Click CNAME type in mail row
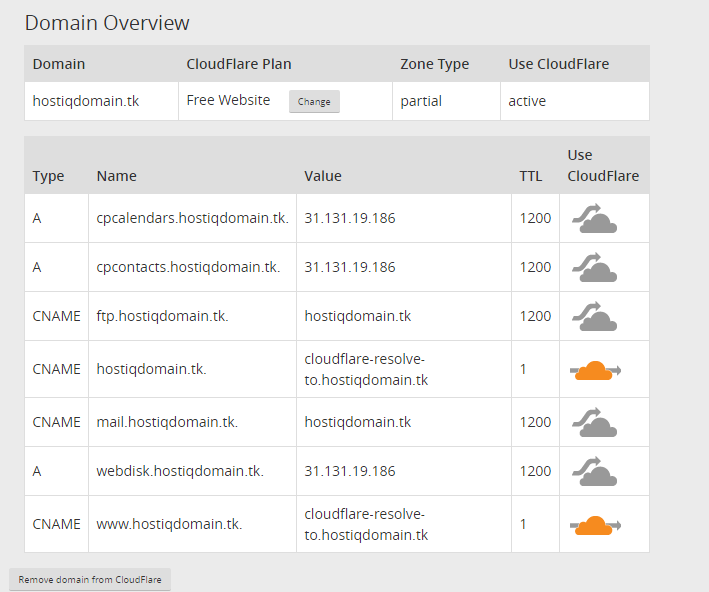 57,422
